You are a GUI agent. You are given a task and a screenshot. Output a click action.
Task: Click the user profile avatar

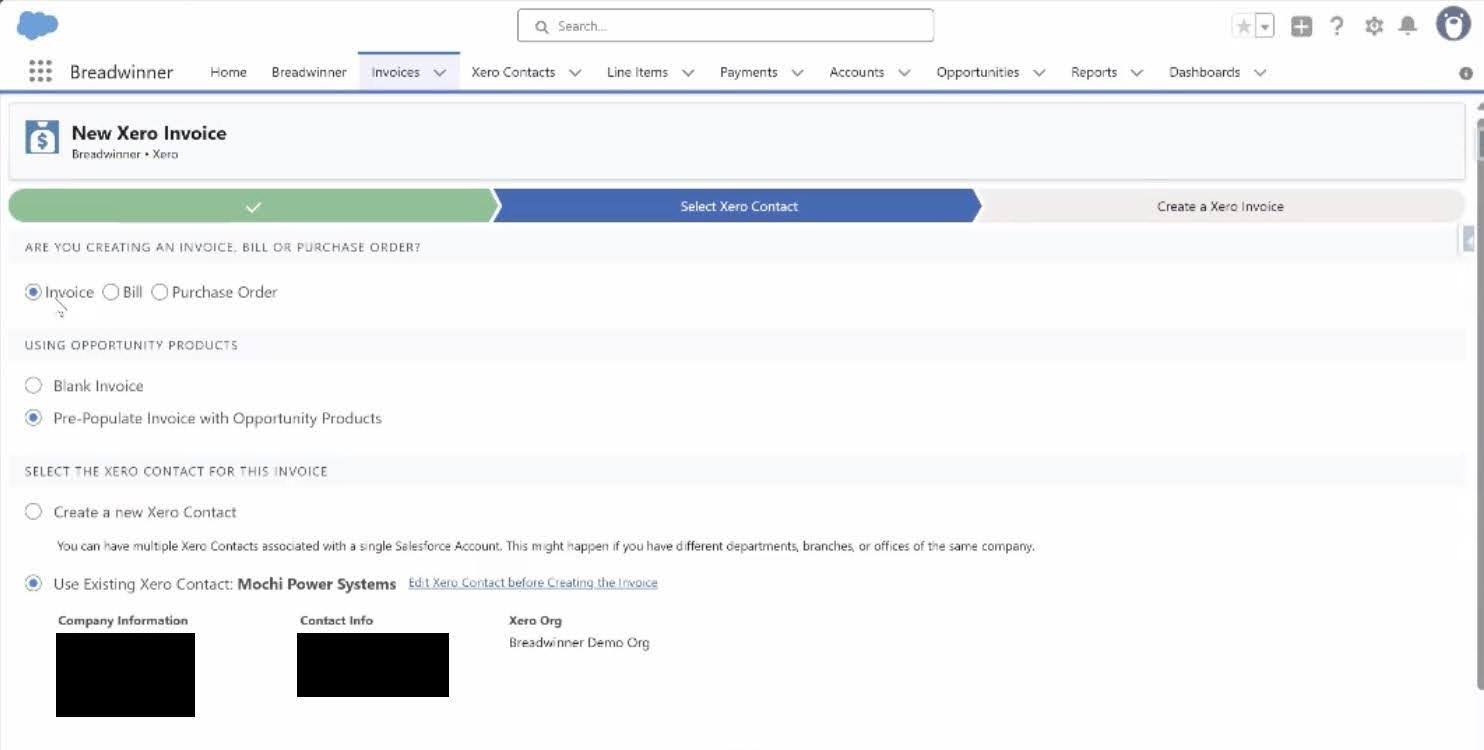1452,25
